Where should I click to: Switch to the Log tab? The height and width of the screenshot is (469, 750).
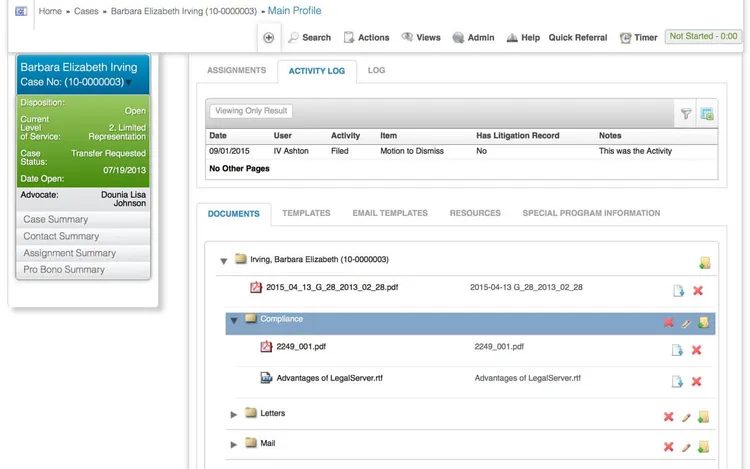(x=376, y=70)
